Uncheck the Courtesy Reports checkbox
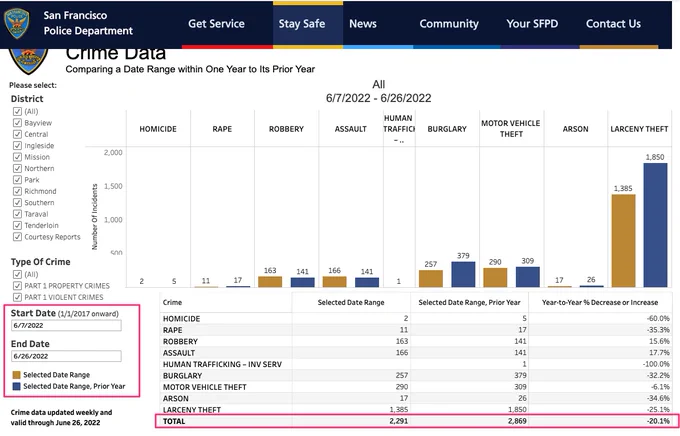The image size is (680, 436). coord(17,237)
